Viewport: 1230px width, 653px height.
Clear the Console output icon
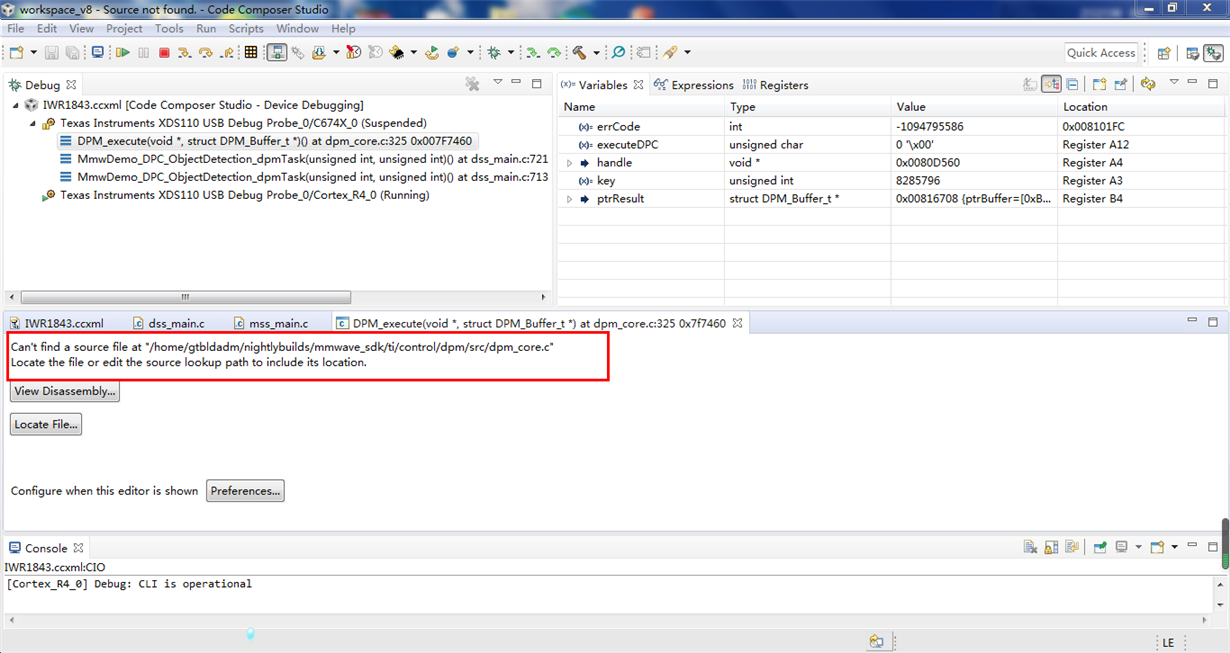pos(1030,547)
